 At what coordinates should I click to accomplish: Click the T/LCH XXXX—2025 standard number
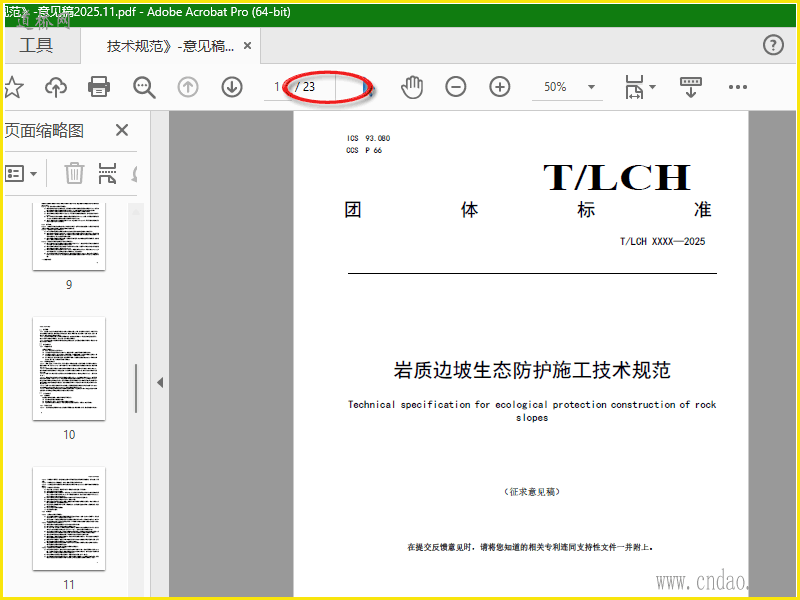pyautogui.click(x=662, y=241)
